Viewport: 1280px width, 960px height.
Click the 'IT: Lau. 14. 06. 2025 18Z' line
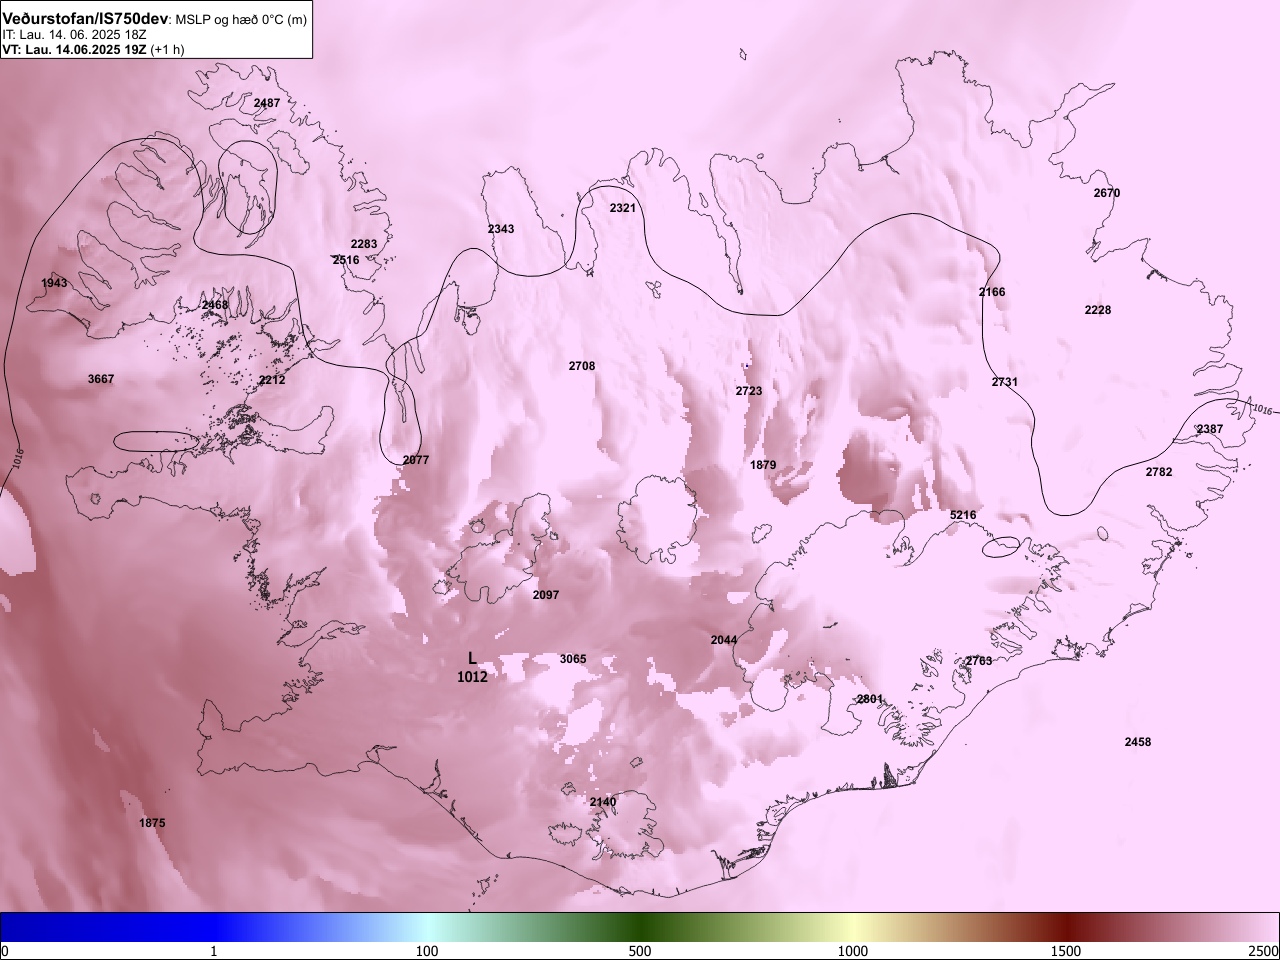tap(74, 34)
